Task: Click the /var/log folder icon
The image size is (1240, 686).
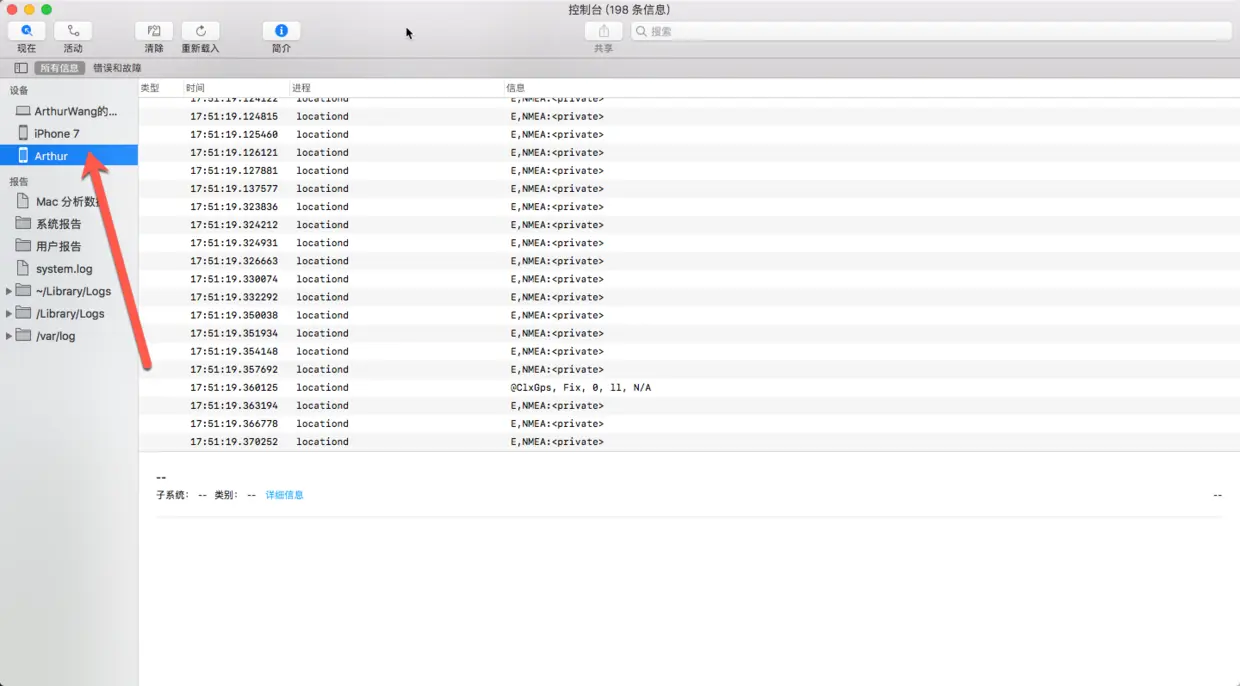Action: 24,336
